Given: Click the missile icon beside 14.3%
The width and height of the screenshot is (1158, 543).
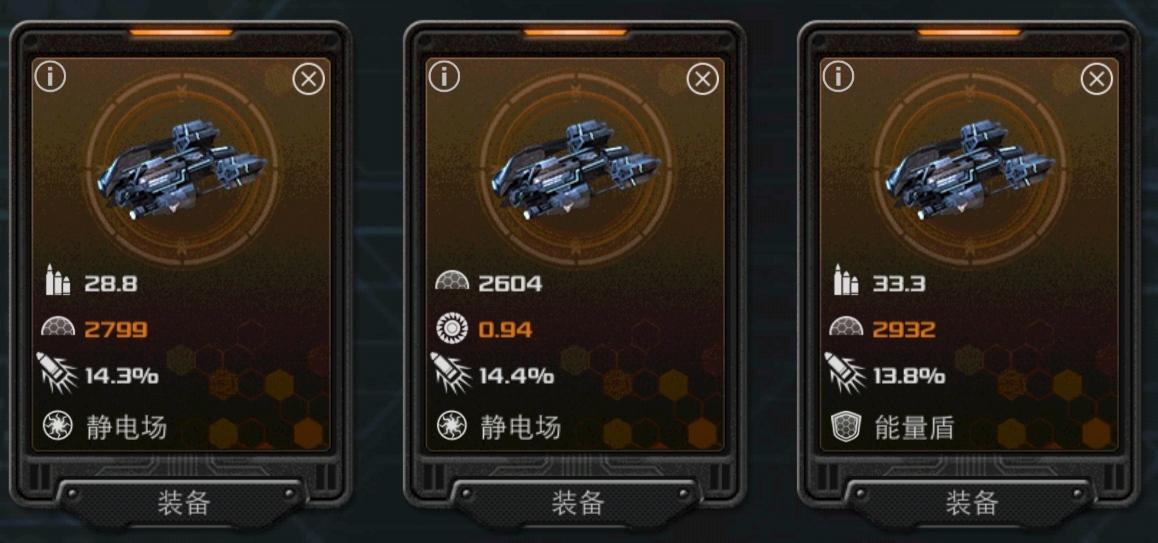Looking at the screenshot, I should [56, 372].
